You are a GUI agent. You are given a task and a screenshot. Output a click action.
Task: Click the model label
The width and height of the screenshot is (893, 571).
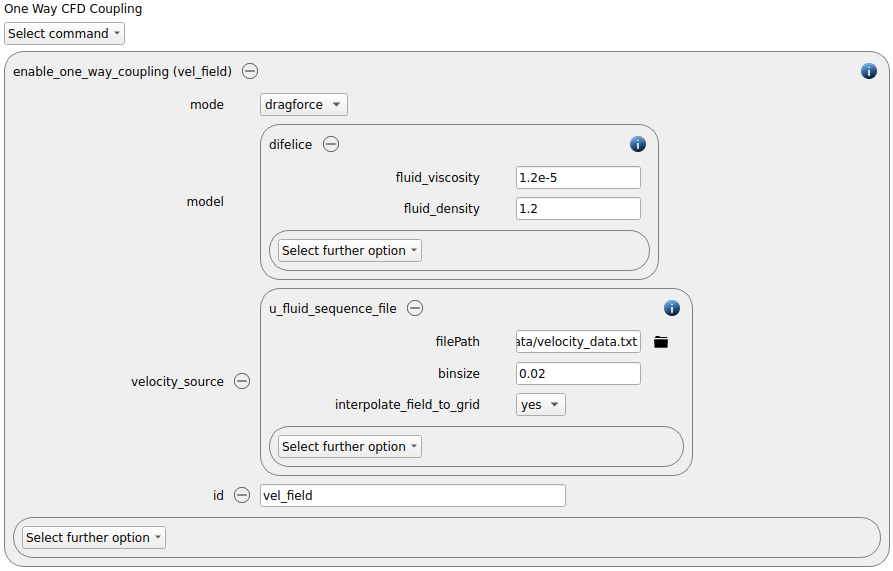205,202
